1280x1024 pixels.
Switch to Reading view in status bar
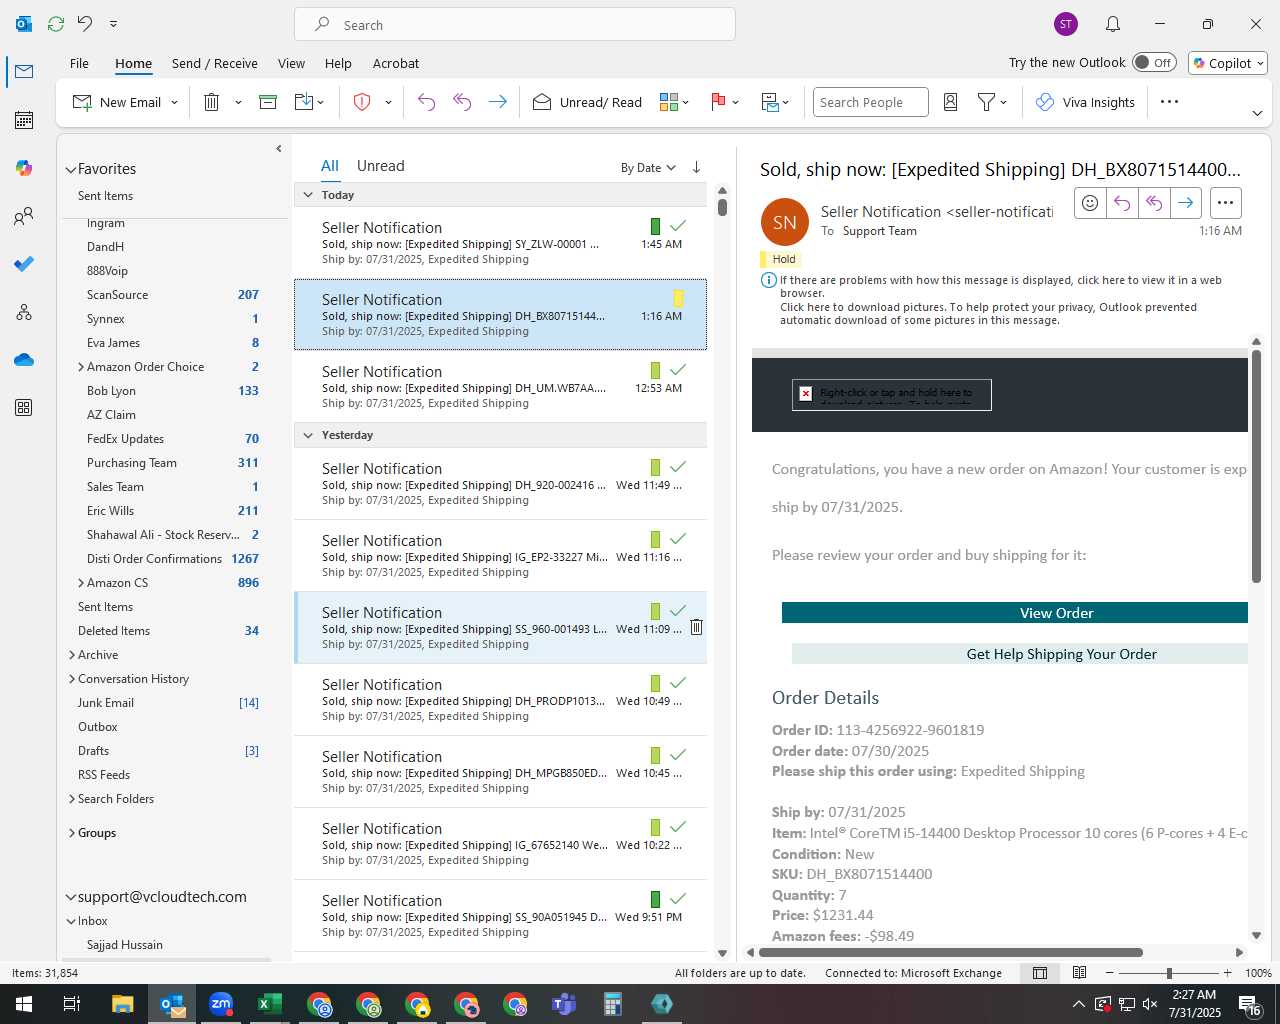click(x=1080, y=973)
